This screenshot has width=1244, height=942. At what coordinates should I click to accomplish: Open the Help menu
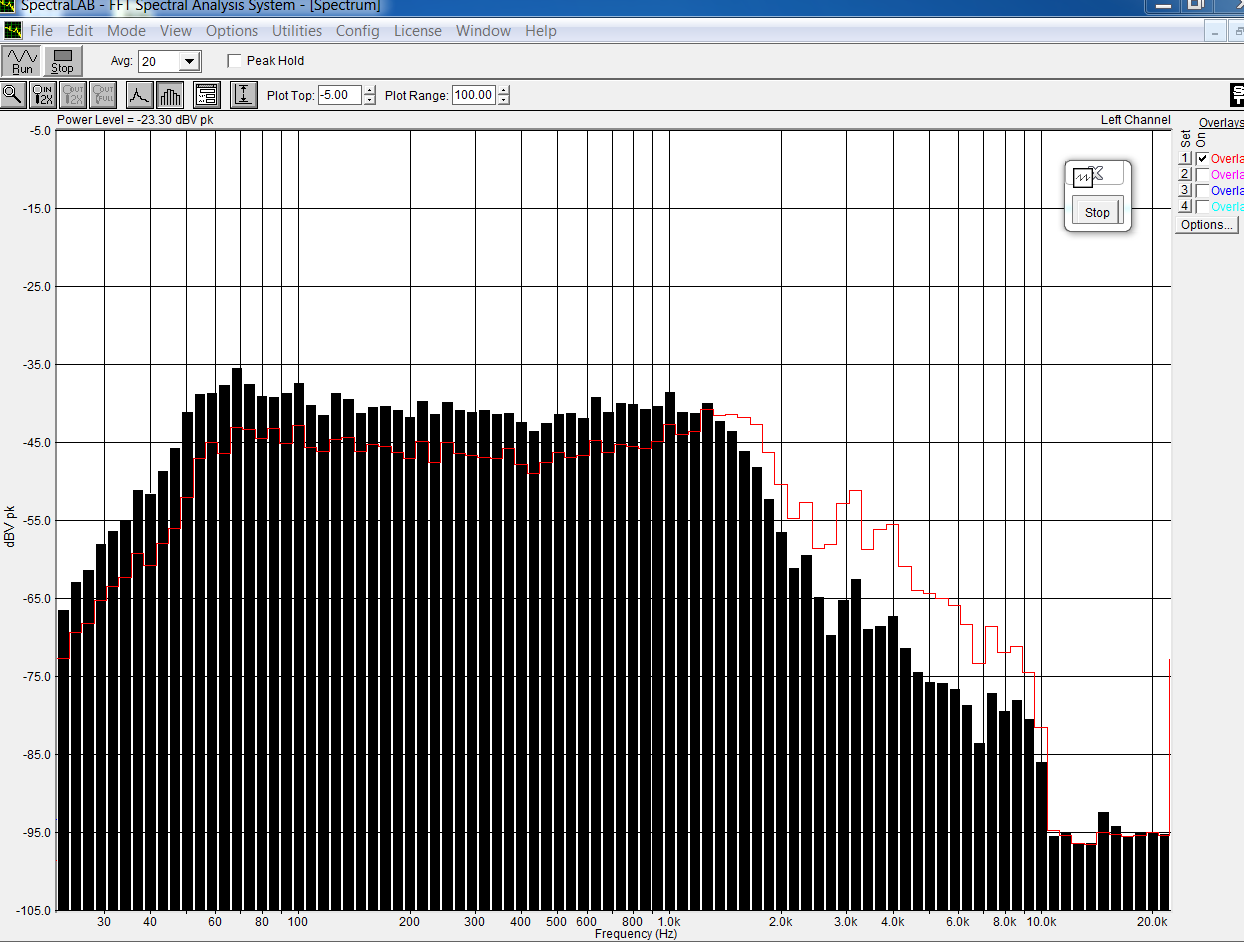coord(541,31)
